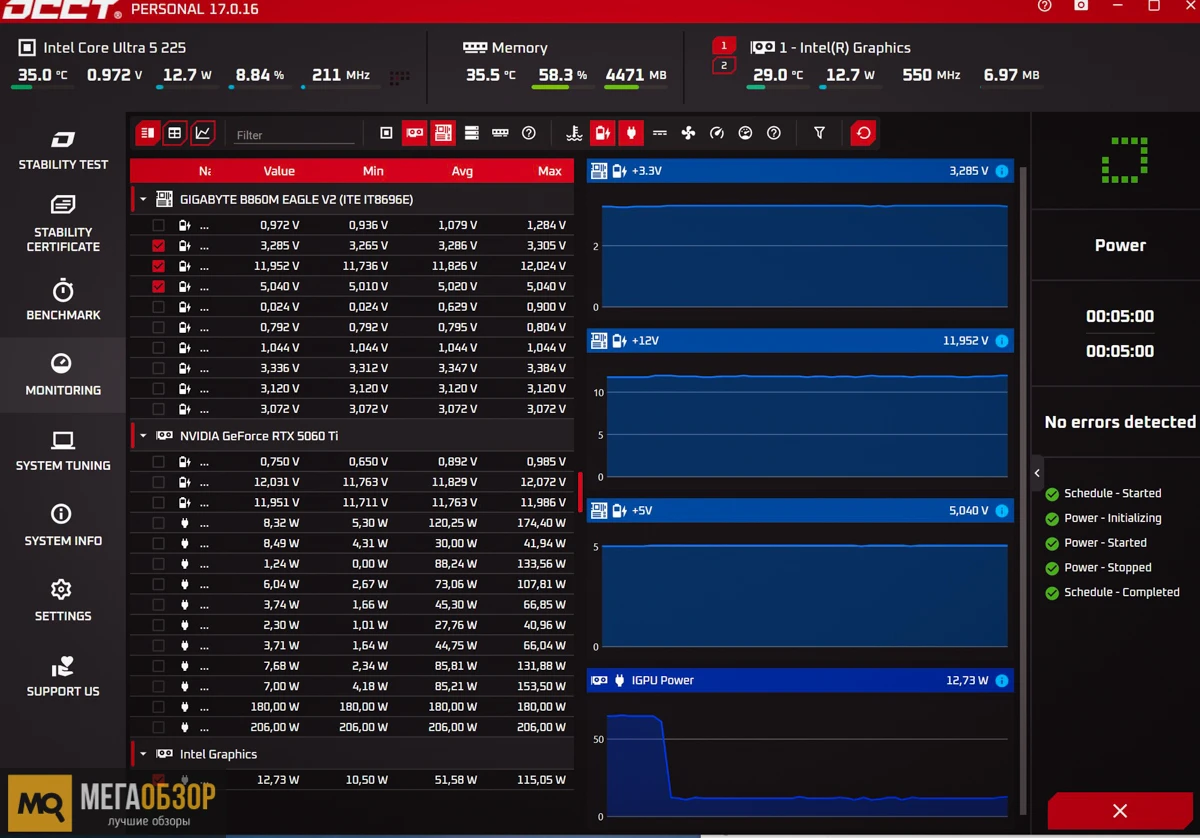The width and height of the screenshot is (1200, 838).
Task: Toggle the usage dial sensor filter
Action: [745, 133]
